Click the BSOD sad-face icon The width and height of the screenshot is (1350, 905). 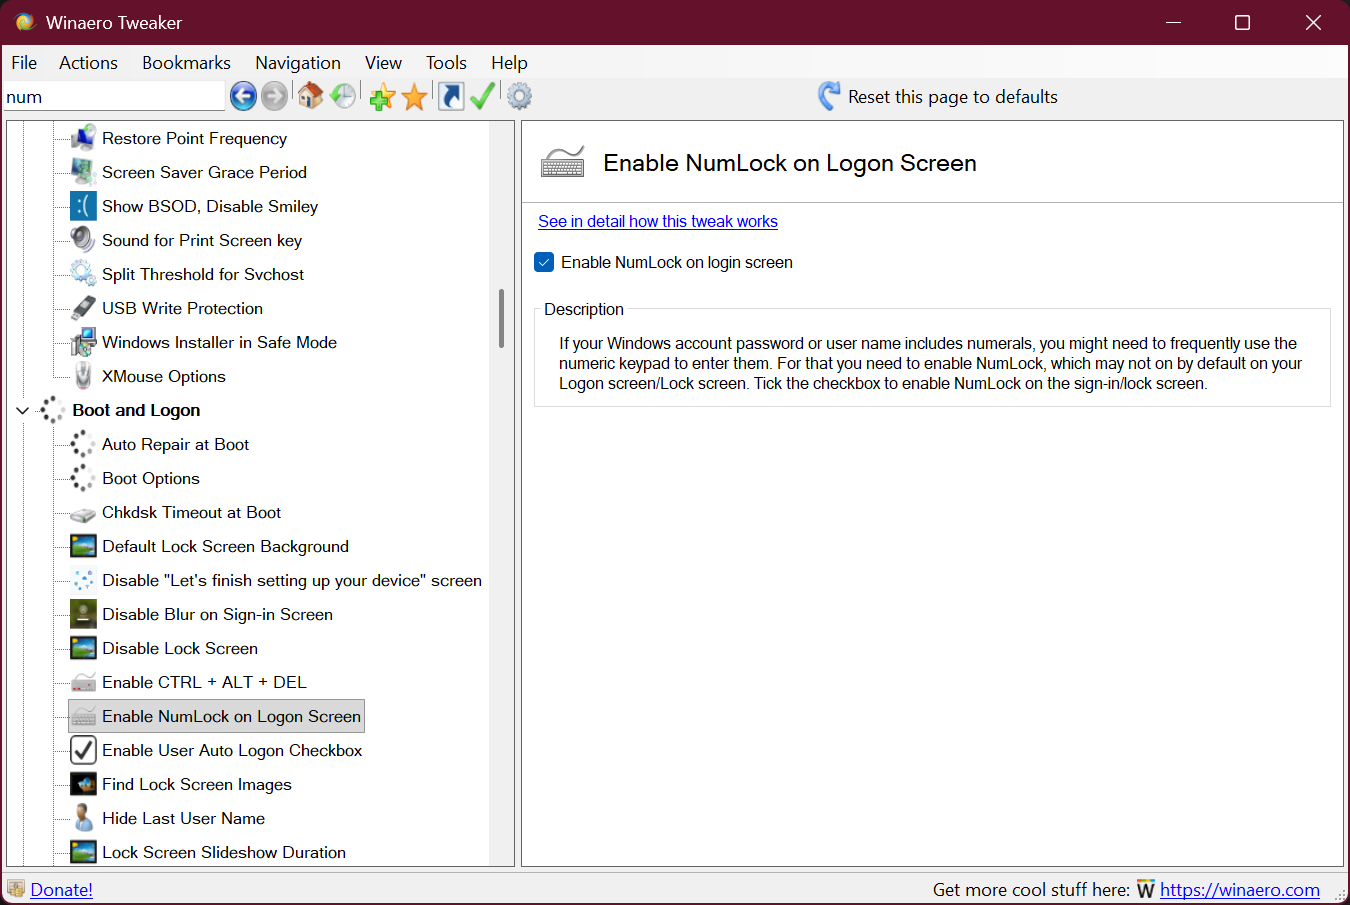click(83, 206)
